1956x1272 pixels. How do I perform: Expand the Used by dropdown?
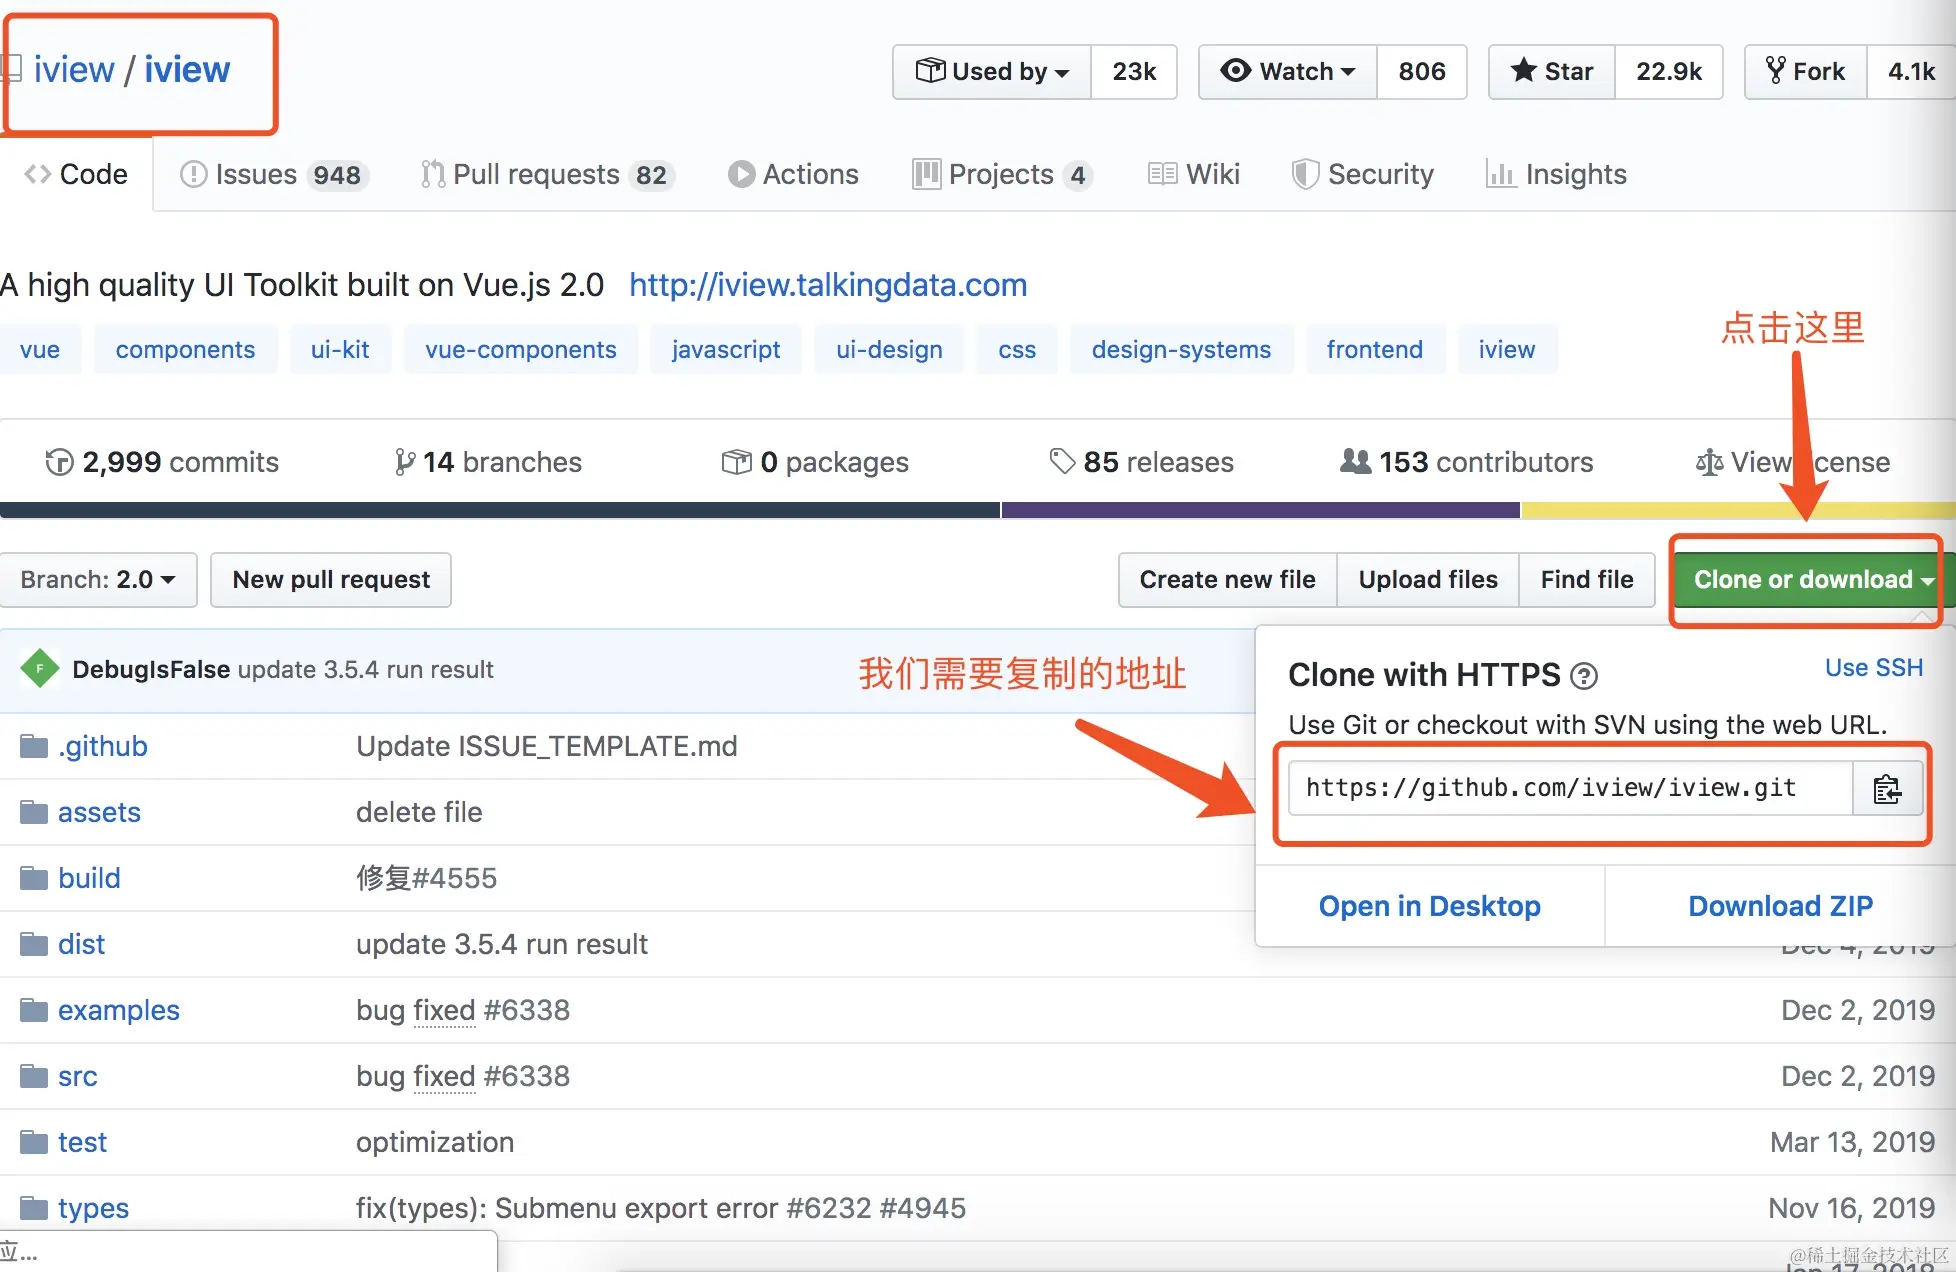pyautogui.click(x=992, y=71)
